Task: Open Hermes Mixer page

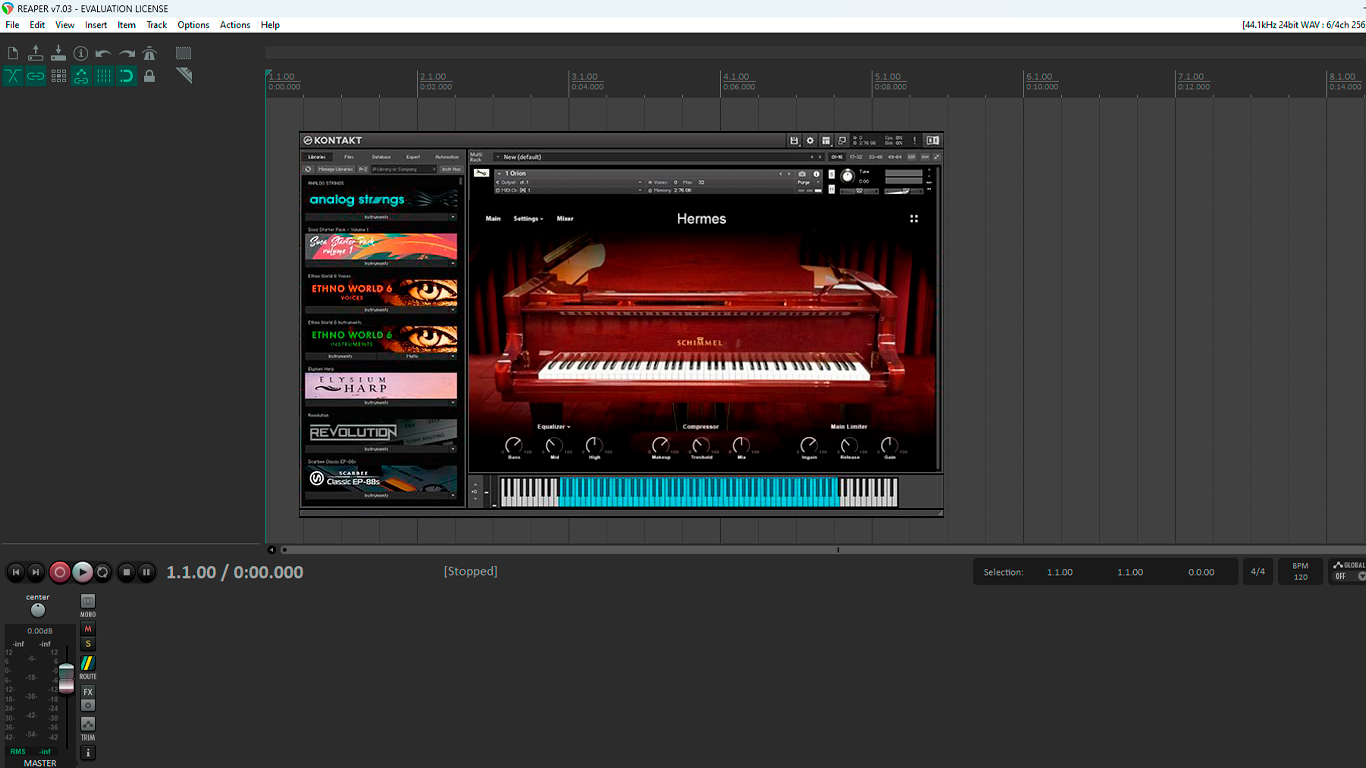Action: tap(565, 219)
